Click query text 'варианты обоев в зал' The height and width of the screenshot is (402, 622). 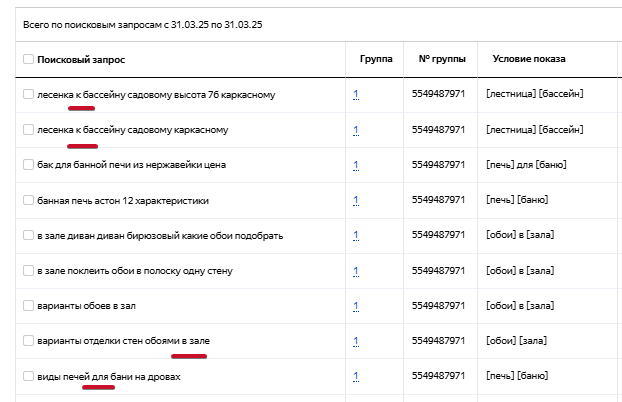point(86,306)
